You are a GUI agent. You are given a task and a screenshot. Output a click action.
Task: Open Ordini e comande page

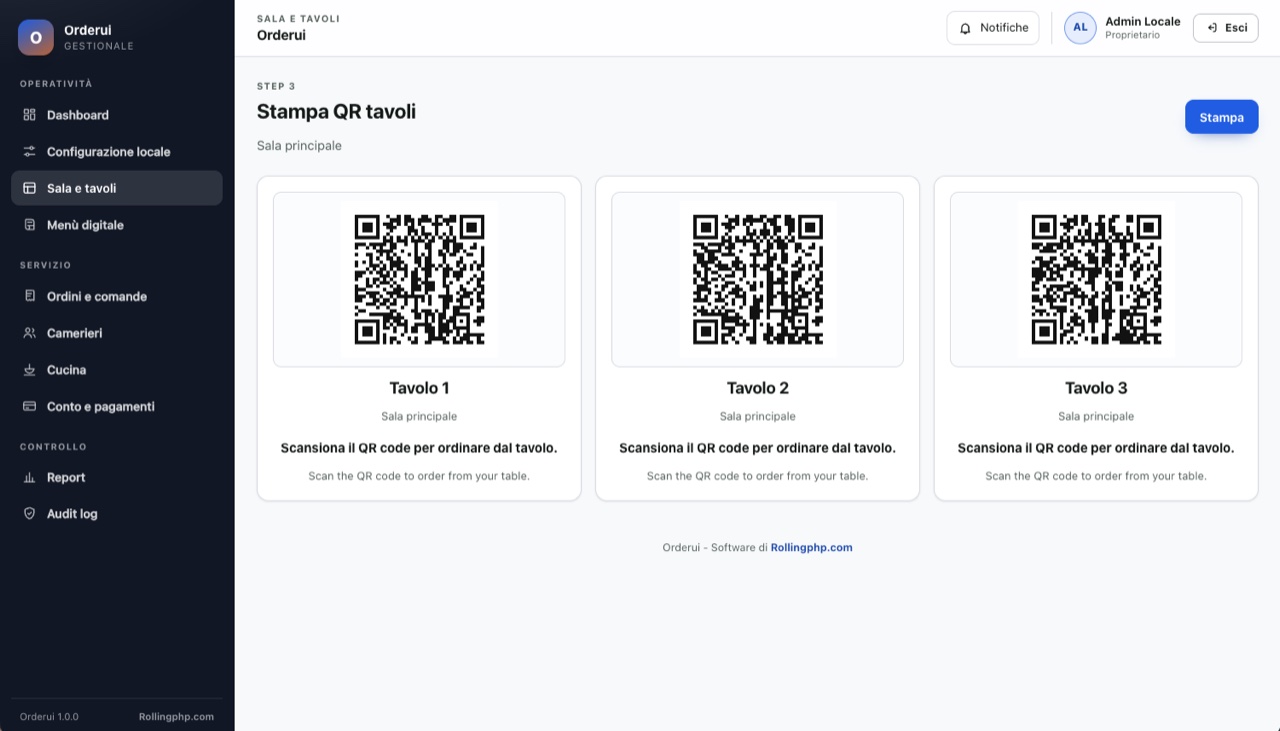tap(117, 296)
